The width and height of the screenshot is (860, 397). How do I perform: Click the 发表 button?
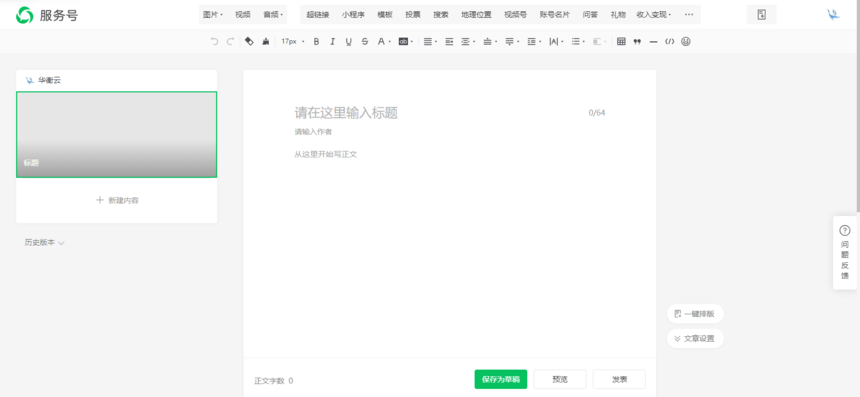(619, 379)
